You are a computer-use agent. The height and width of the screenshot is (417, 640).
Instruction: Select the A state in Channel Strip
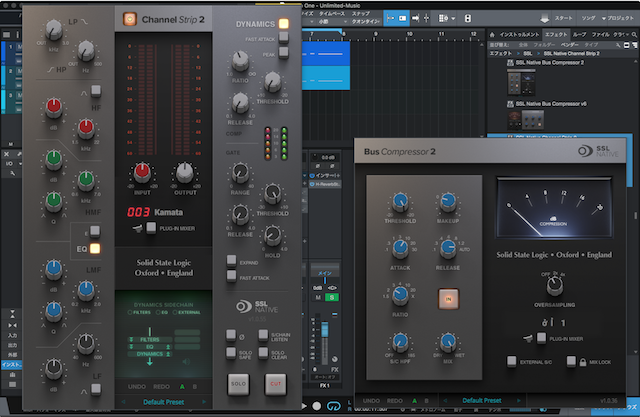(x=182, y=386)
